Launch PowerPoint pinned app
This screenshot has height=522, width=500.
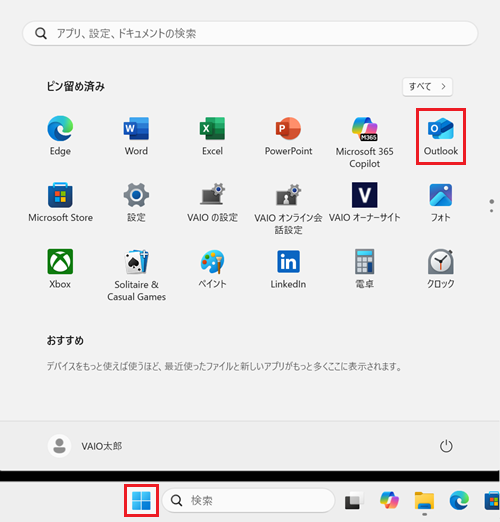(x=288, y=136)
